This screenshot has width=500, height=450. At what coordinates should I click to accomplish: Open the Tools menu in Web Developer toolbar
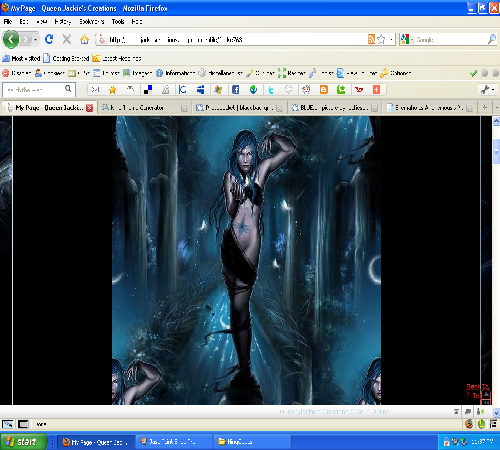(x=321, y=73)
